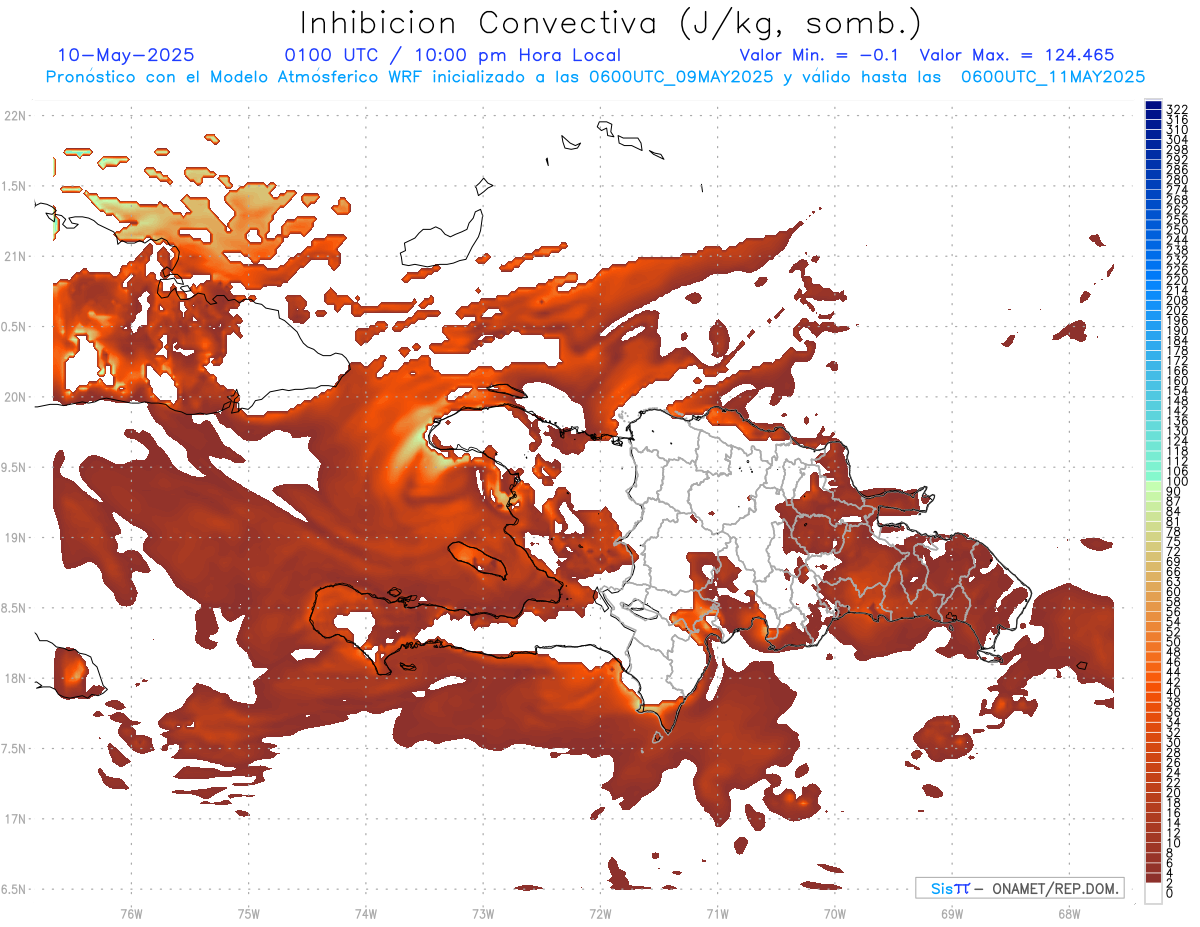Click the '69W' longitude label

[x=952, y=913]
